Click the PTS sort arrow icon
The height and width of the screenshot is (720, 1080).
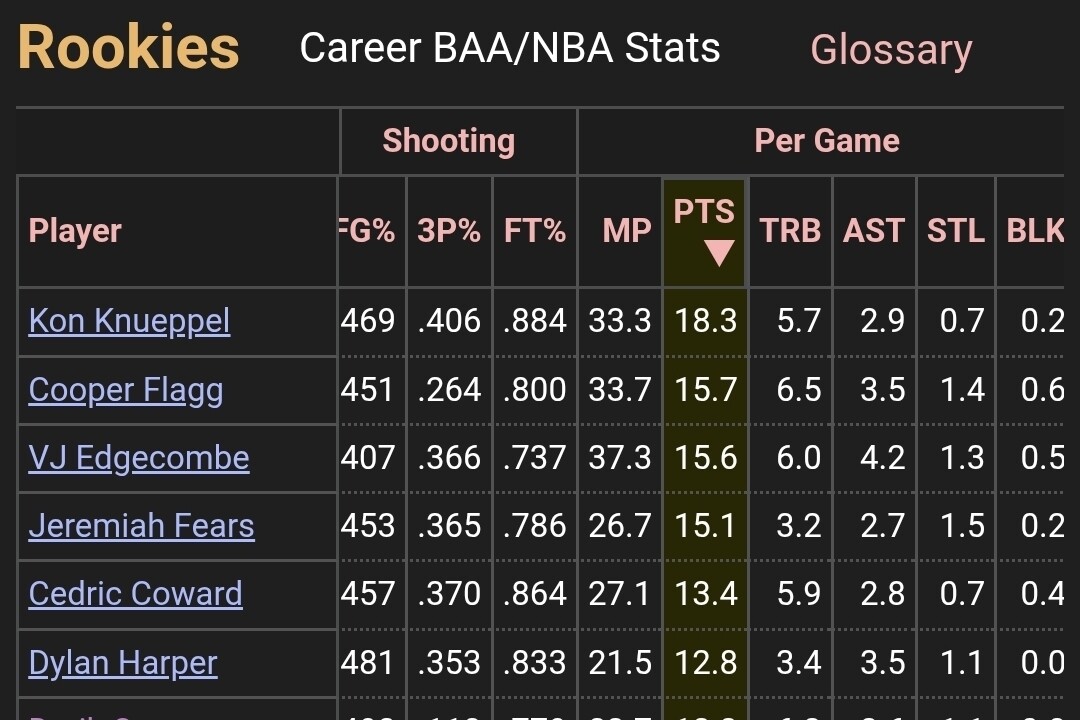[x=718, y=254]
